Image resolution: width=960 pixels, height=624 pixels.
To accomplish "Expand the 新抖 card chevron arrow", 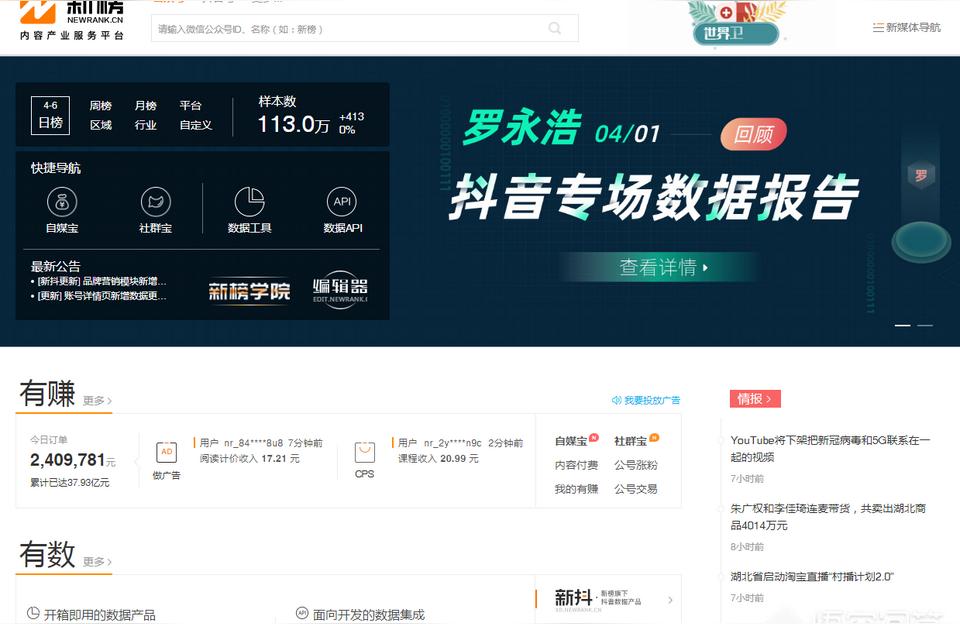I will tap(670, 600).
